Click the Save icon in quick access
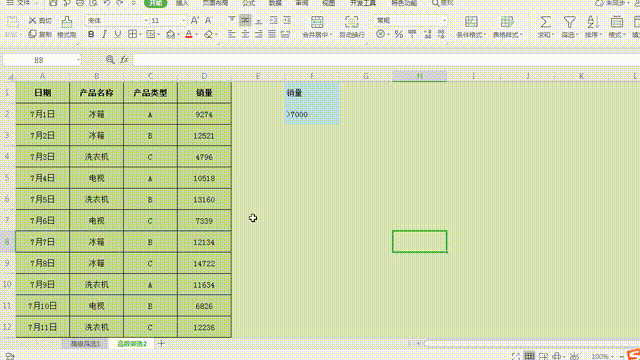The width and height of the screenshot is (640, 360). point(53,3)
